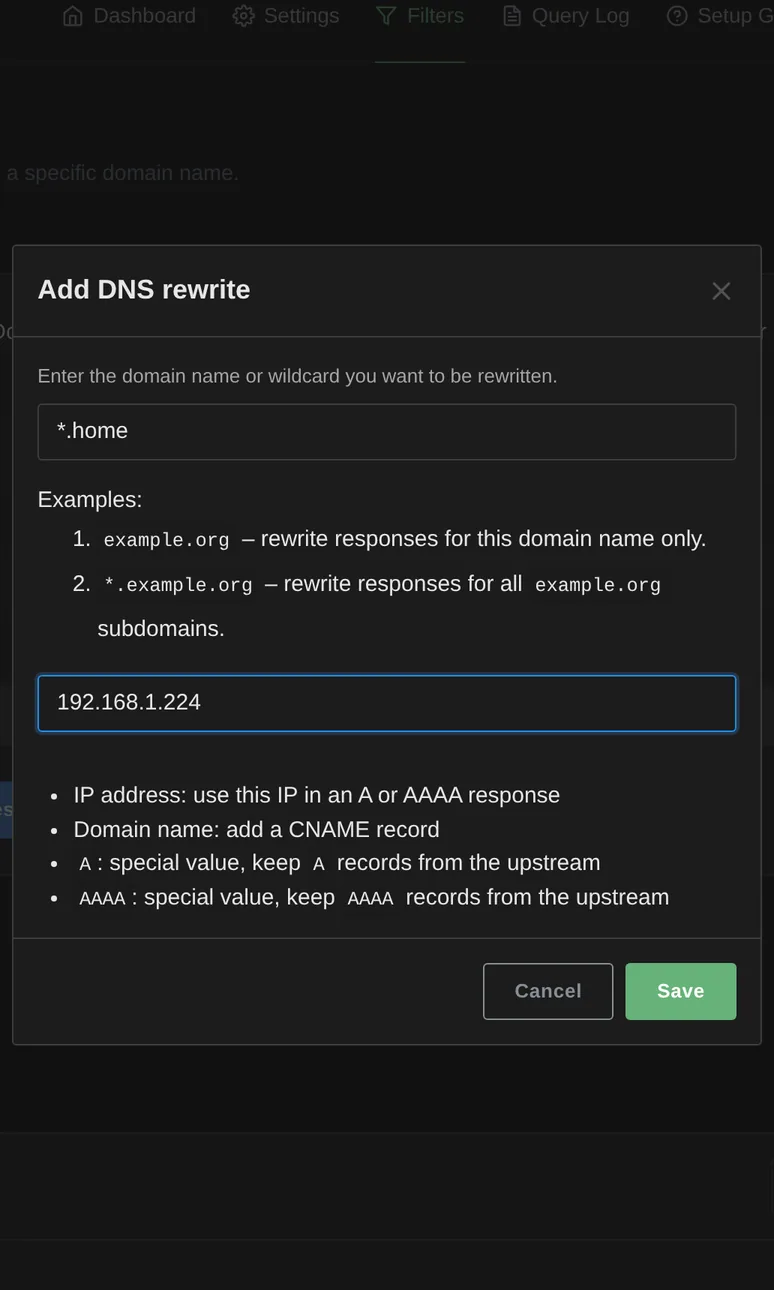Open the Filters menu
The image size is (774, 1290).
click(420, 16)
